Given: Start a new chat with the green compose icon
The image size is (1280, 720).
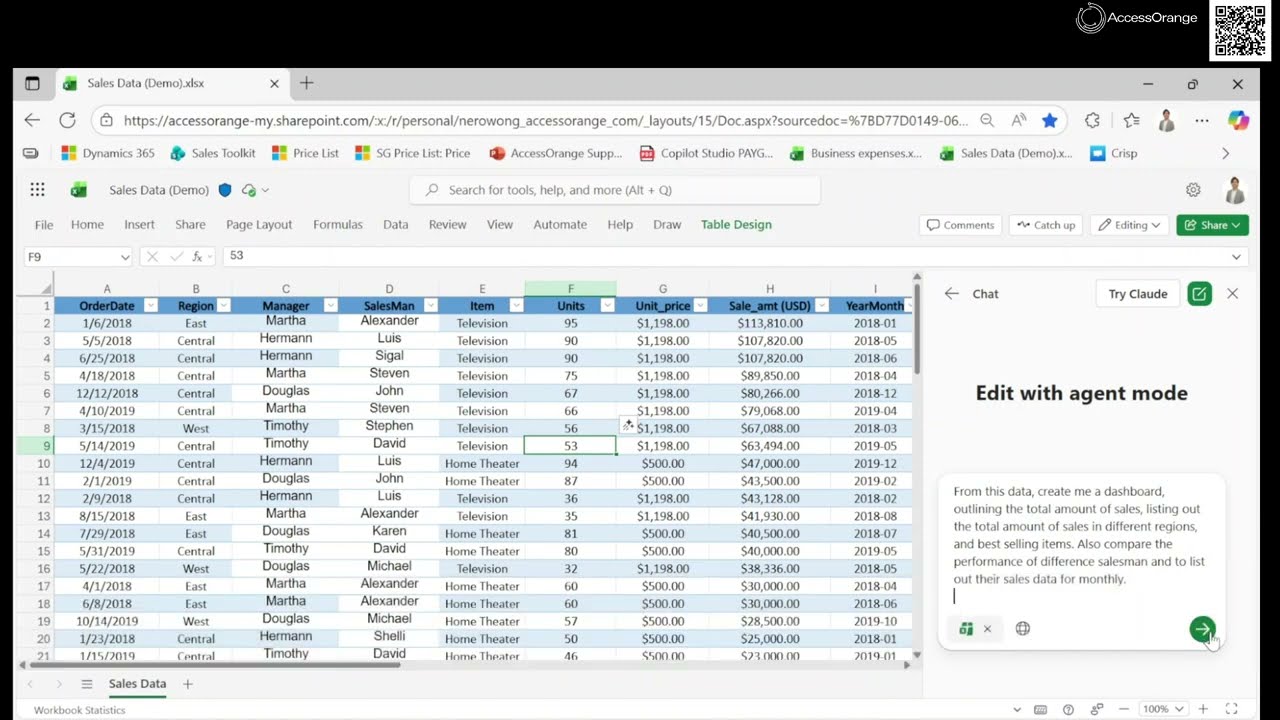Looking at the screenshot, I should (1199, 294).
